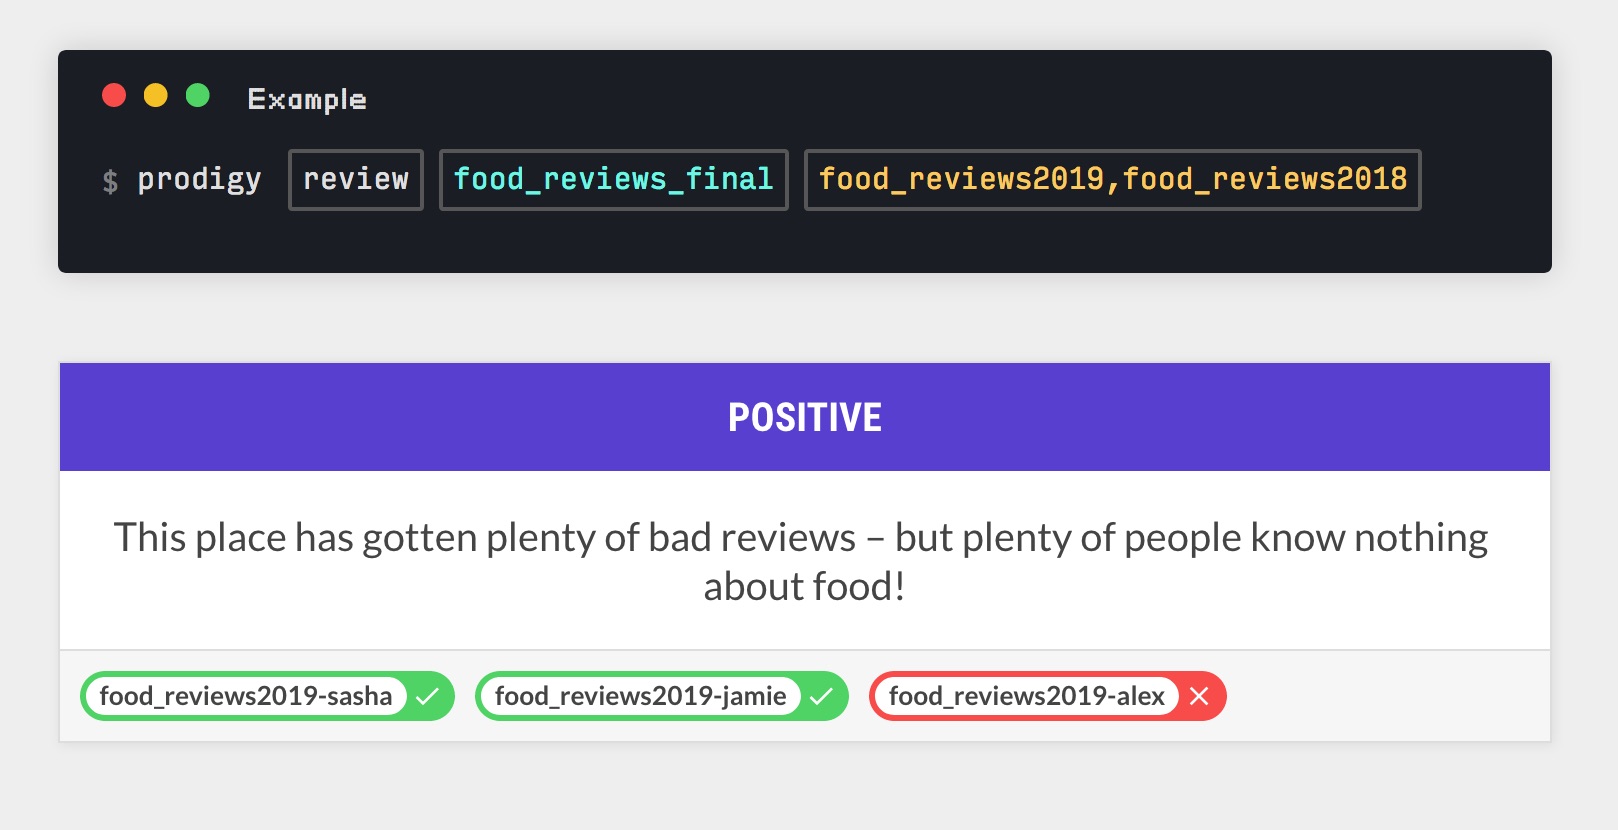The height and width of the screenshot is (830, 1618).
Task: Select the food_reviews2019-jamie label
Action: (640, 696)
